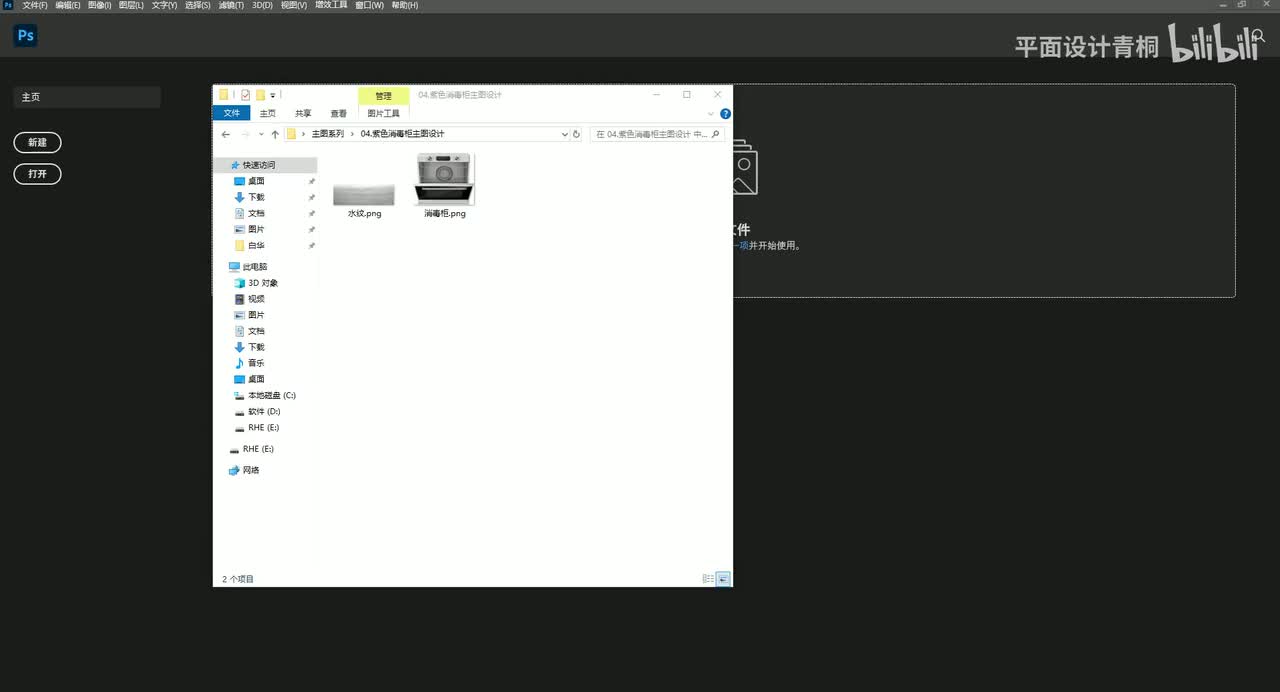Open 音乐 folder
1280x692 pixels.
pos(256,363)
